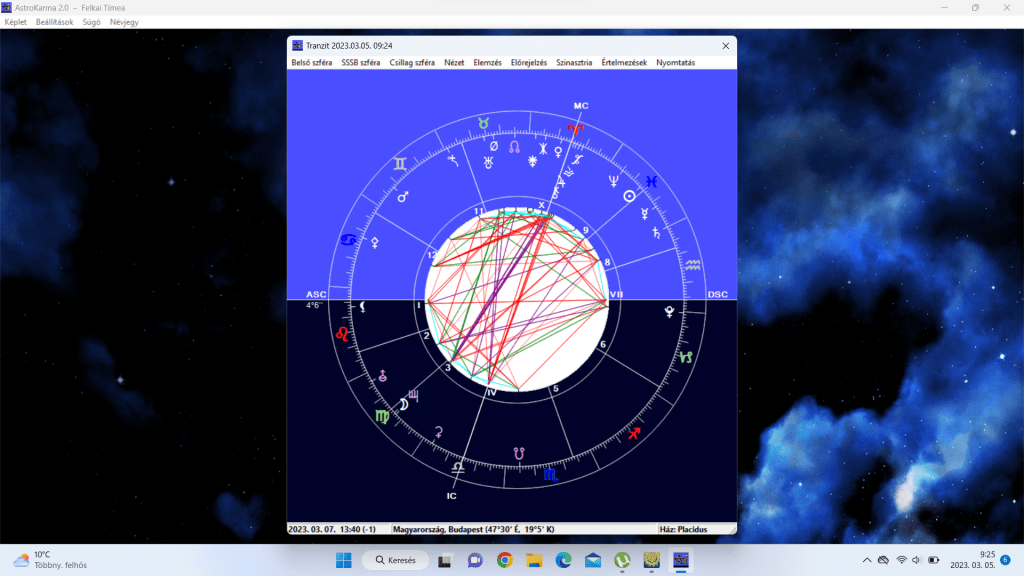This screenshot has height=576, width=1024.
Task: Open Google Chrome from the taskbar
Action: (505, 560)
